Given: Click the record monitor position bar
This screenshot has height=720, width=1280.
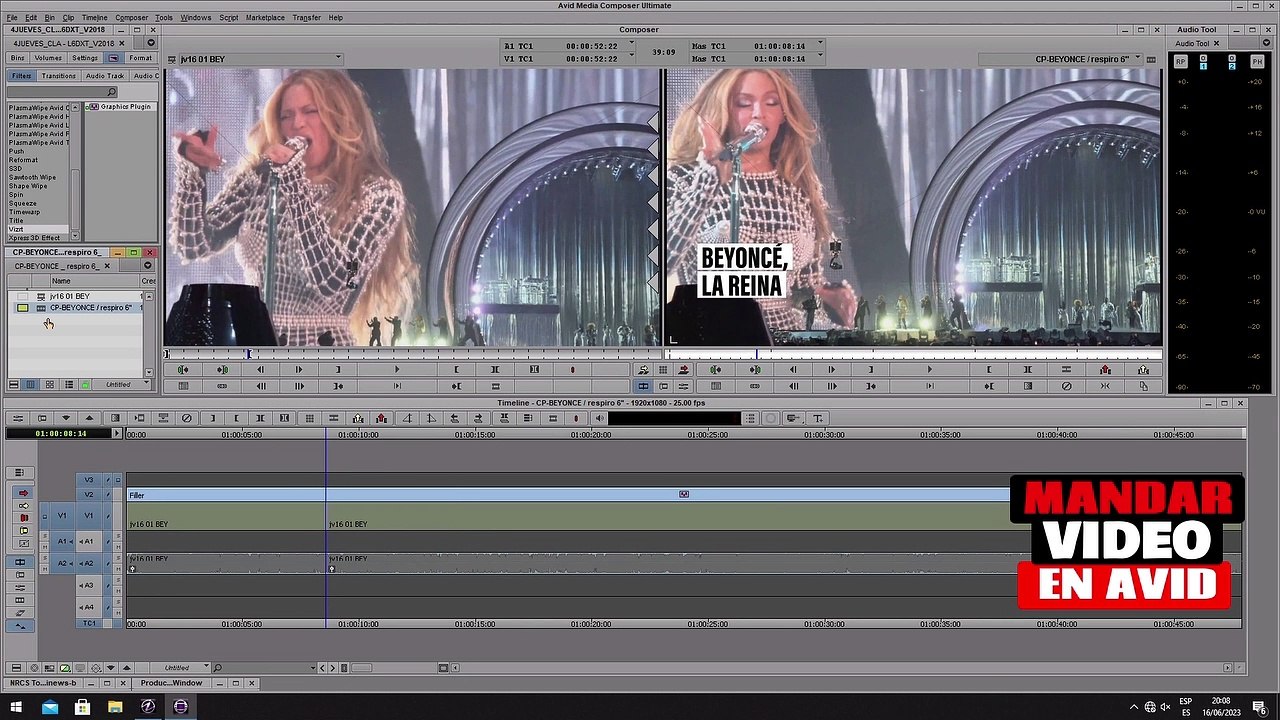Looking at the screenshot, I should click(914, 354).
